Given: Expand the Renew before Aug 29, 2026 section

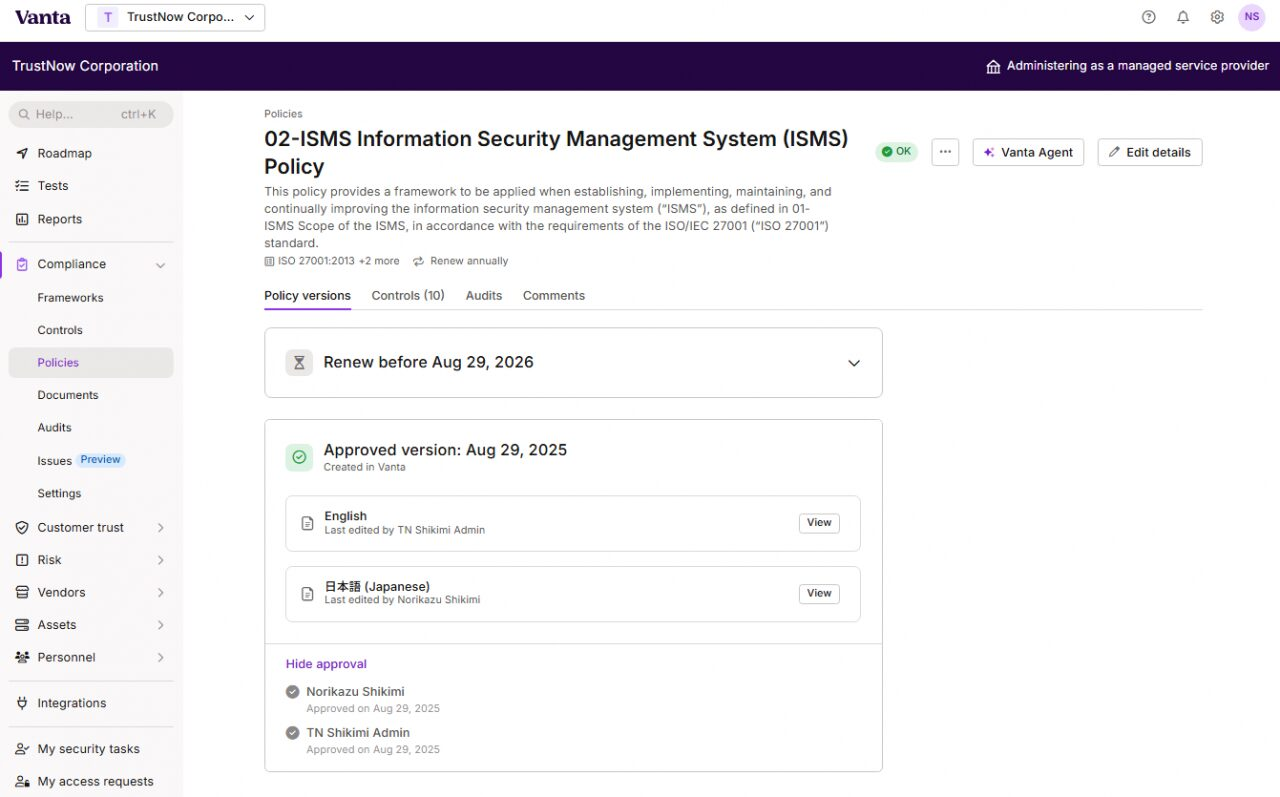Looking at the screenshot, I should click(x=853, y=363).
